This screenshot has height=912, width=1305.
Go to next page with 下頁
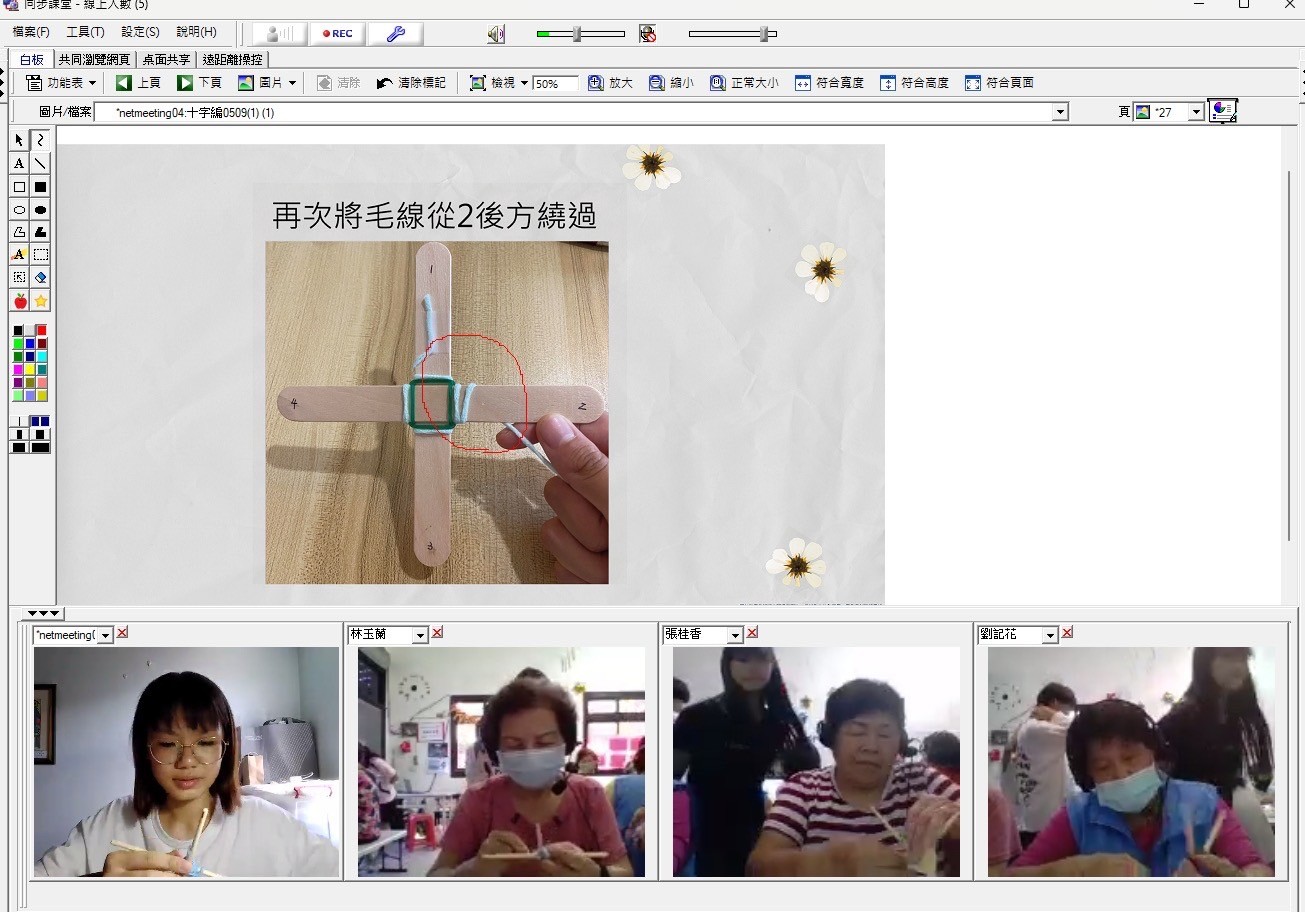click(199, 83)
